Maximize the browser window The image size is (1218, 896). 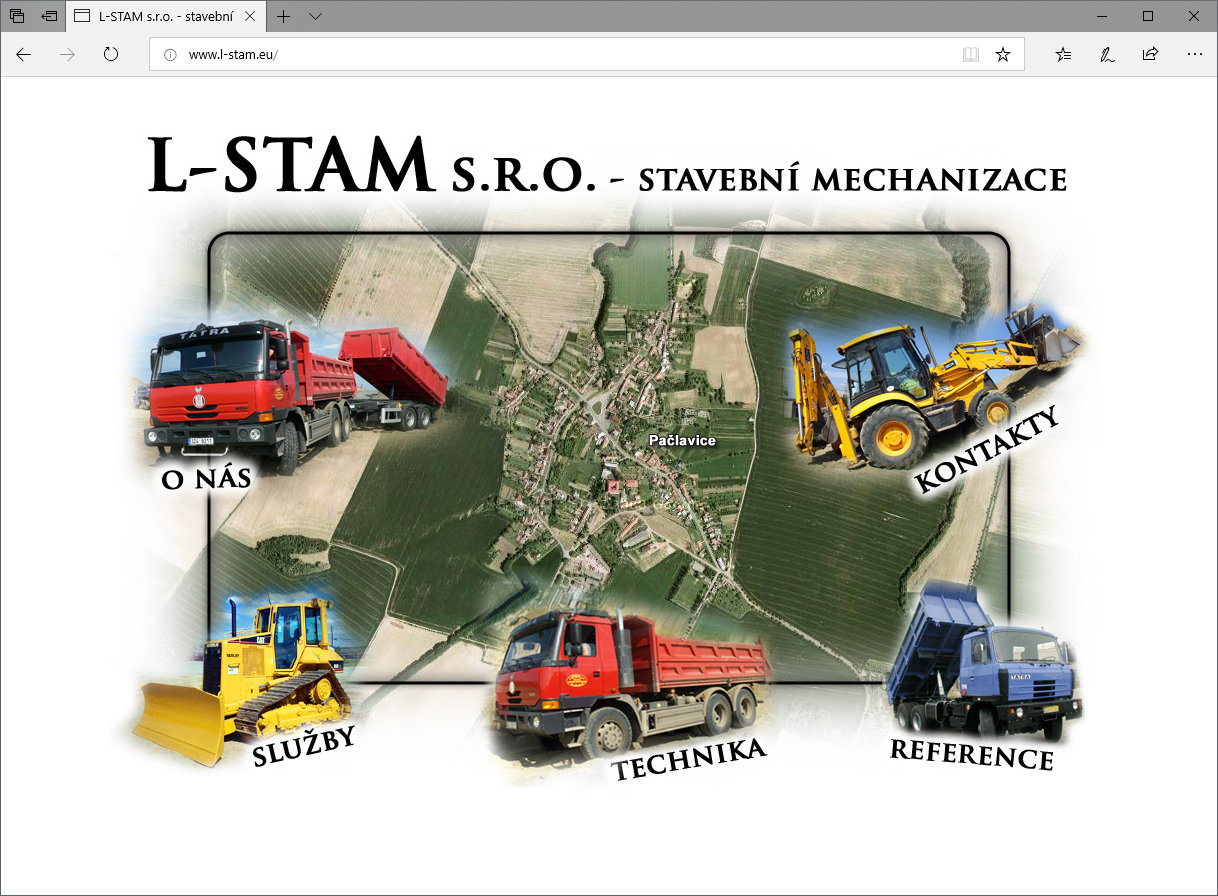tap(1147, 16)
